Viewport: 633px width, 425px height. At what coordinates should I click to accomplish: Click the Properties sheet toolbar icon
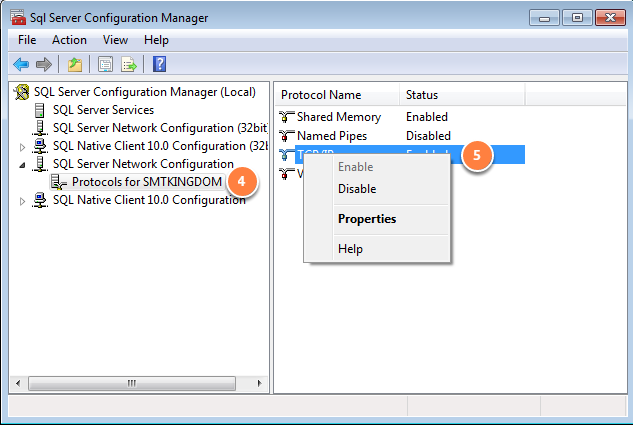(105, 64)
